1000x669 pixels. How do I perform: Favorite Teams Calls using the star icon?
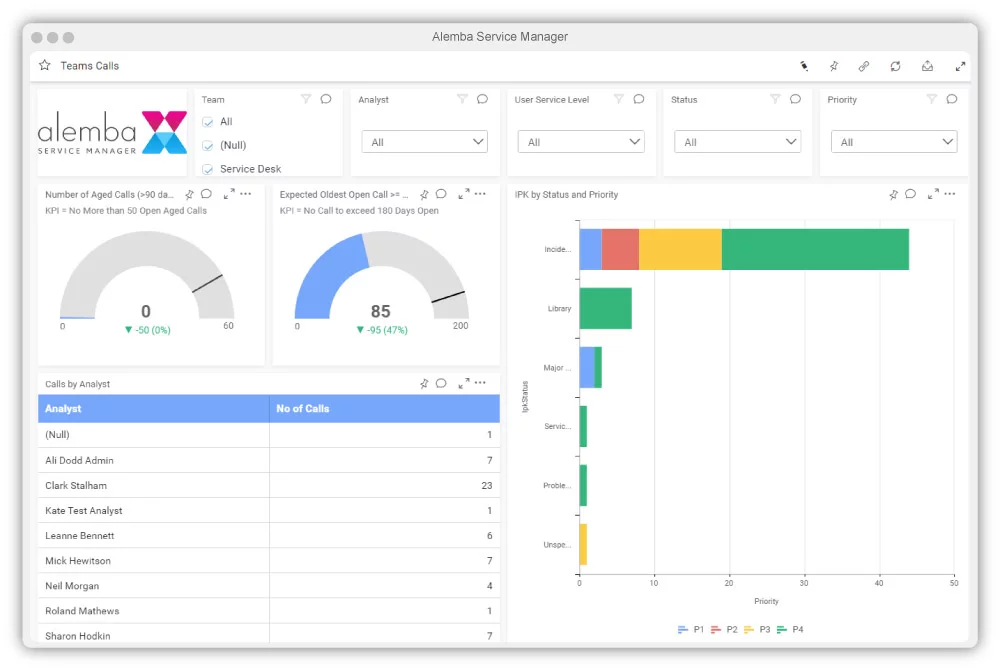[x=43, y=65]
